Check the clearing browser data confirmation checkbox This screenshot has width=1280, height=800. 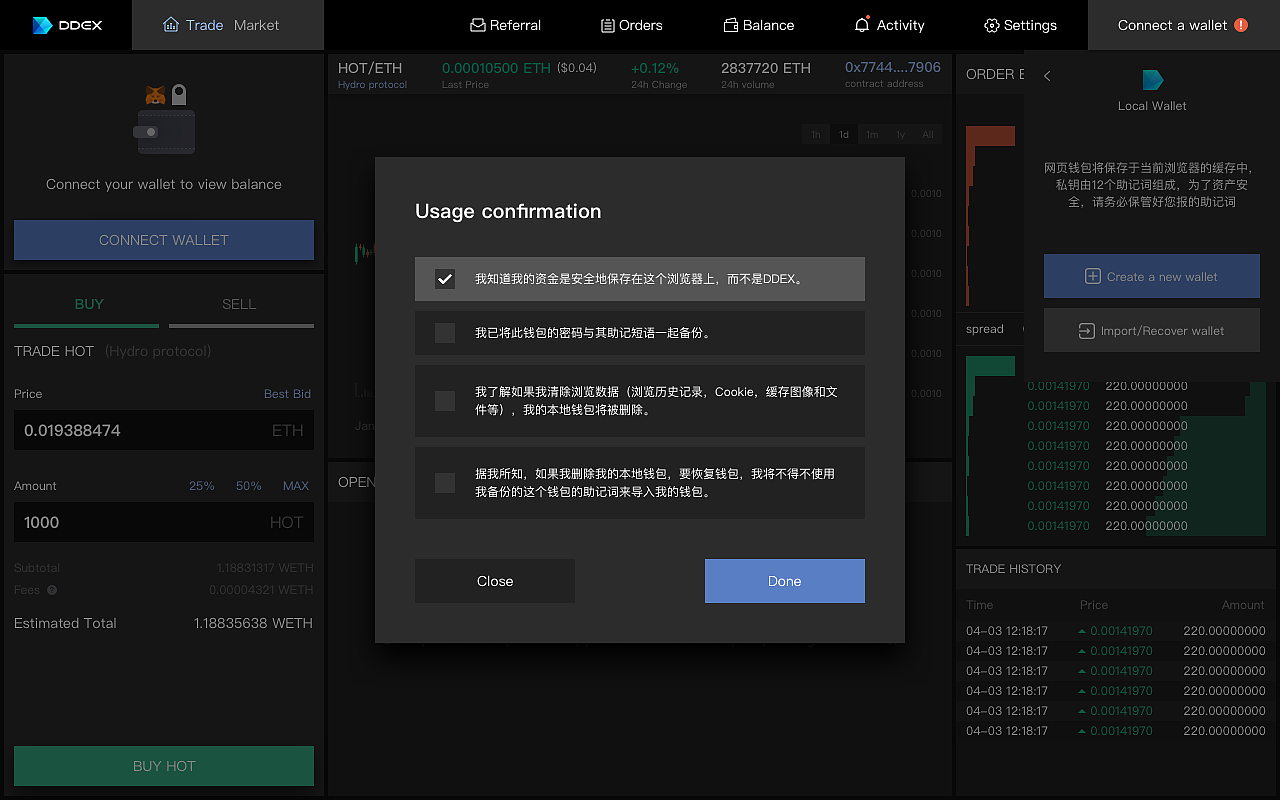445,400
